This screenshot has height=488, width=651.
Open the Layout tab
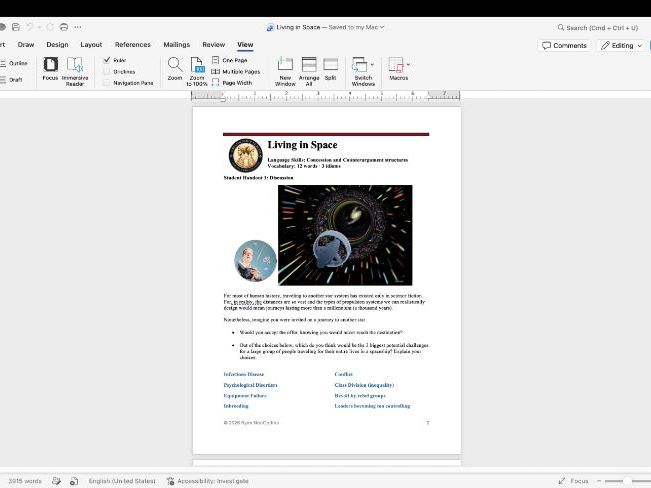tap(91, 44)
